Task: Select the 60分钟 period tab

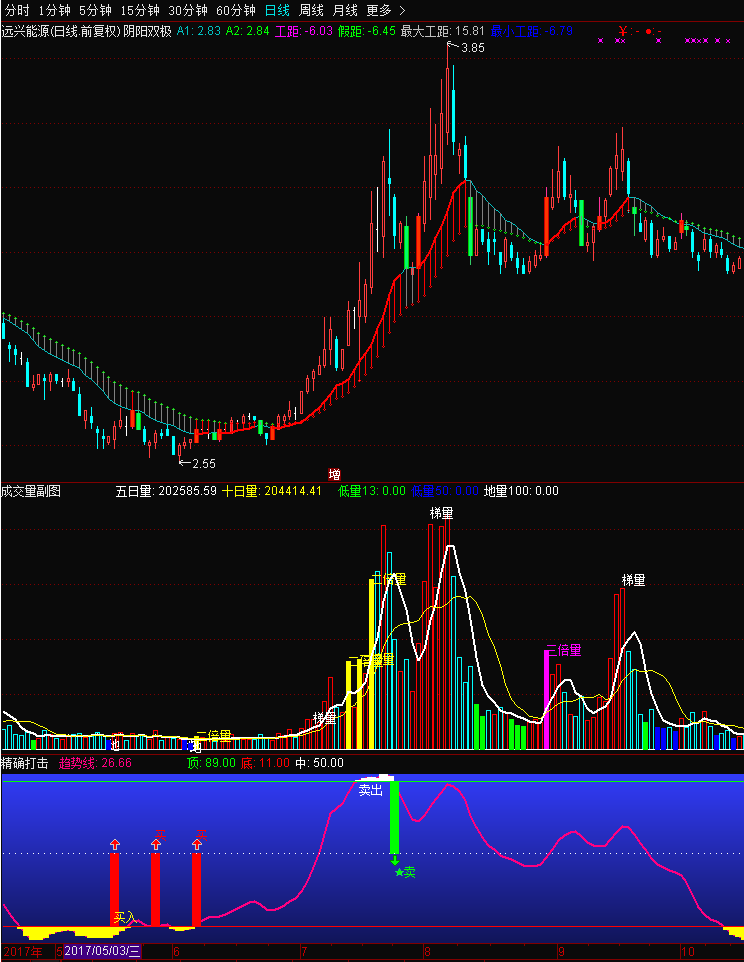Action: [x=236, y=10]
